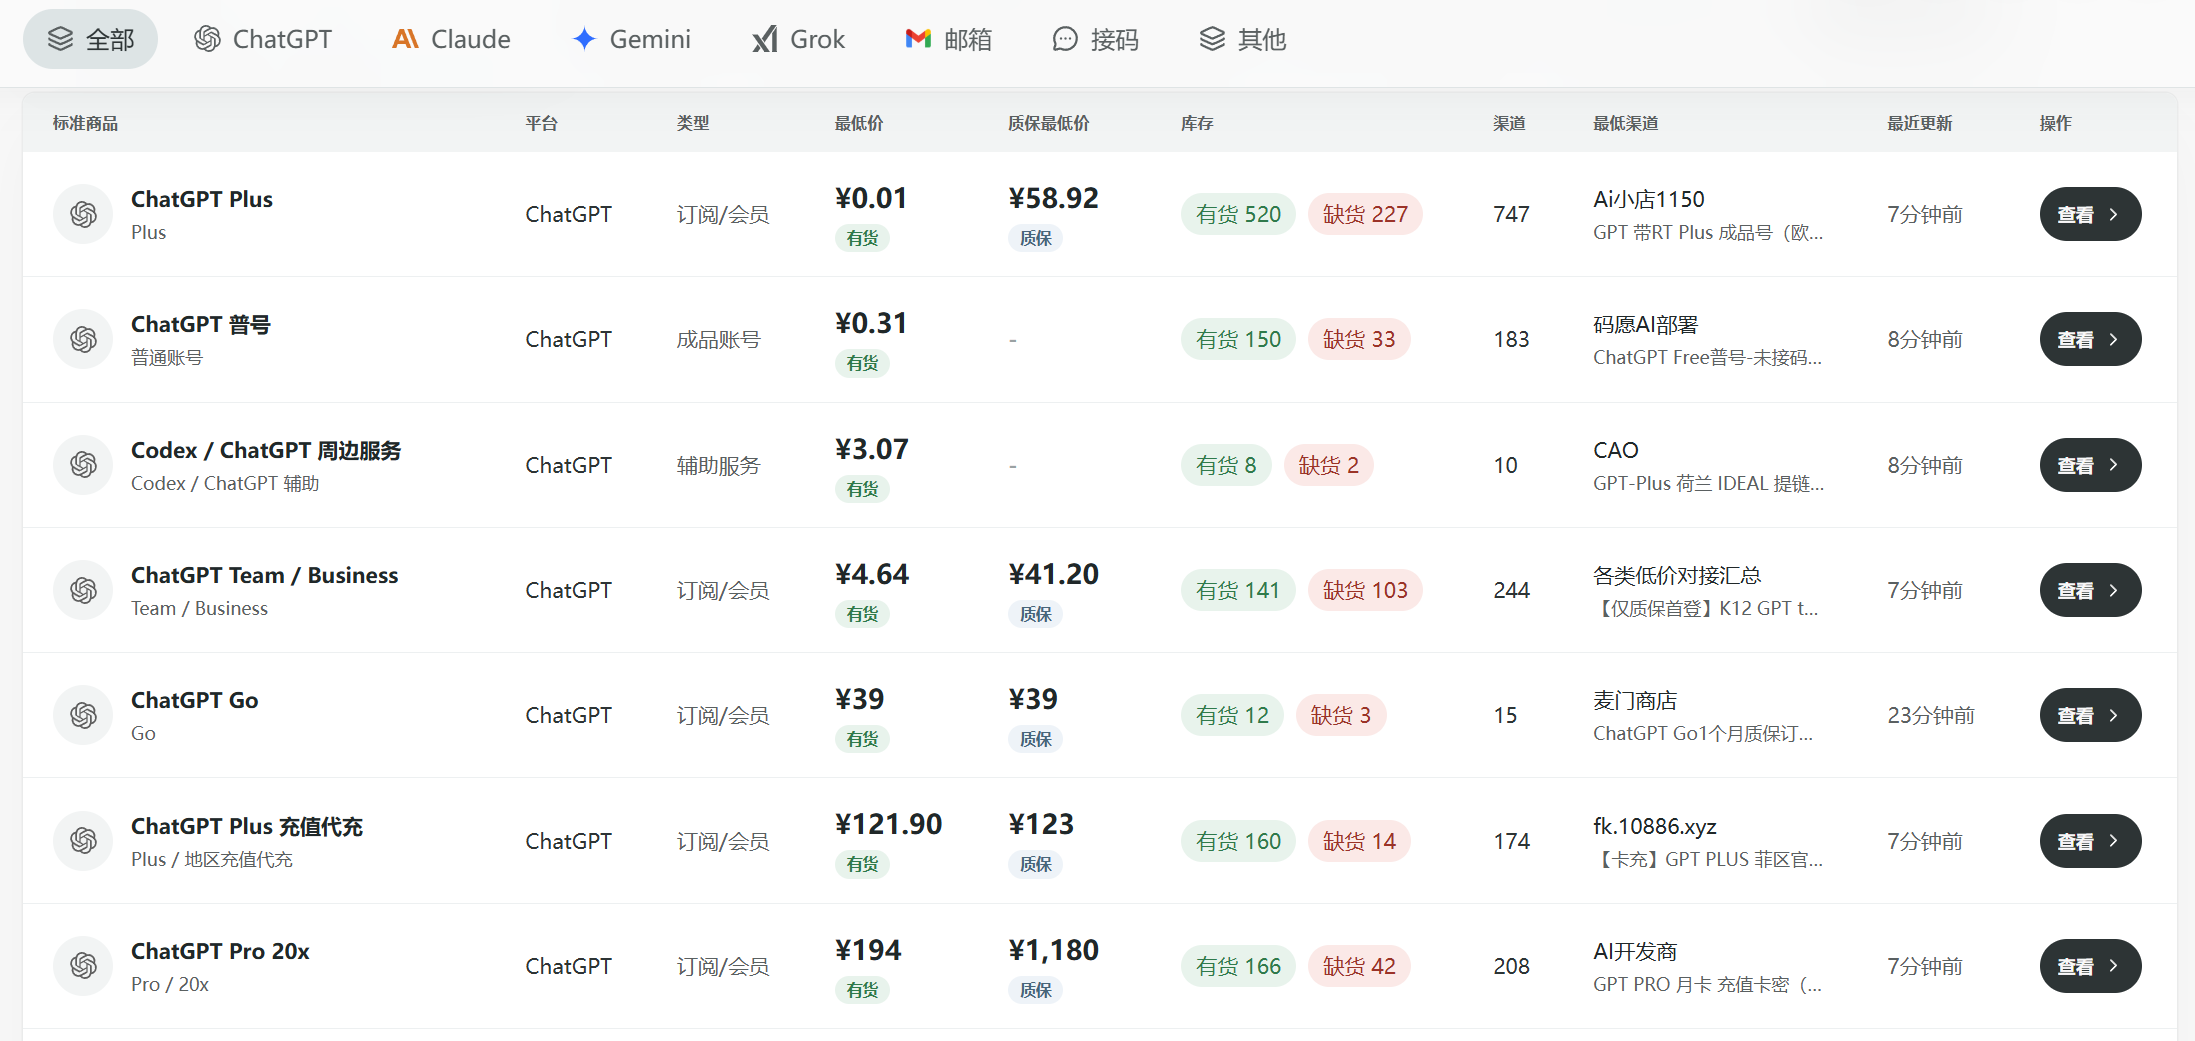The image size is (2195, 1041).
Task: Click the 标准商品 column header
Action: (x=85, y=123)
